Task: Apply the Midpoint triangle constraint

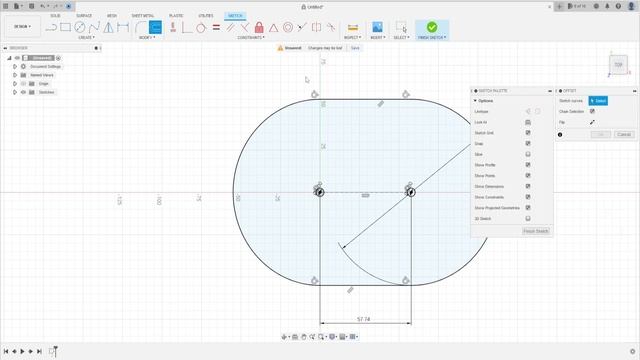Action: click(x=273, y=28)
